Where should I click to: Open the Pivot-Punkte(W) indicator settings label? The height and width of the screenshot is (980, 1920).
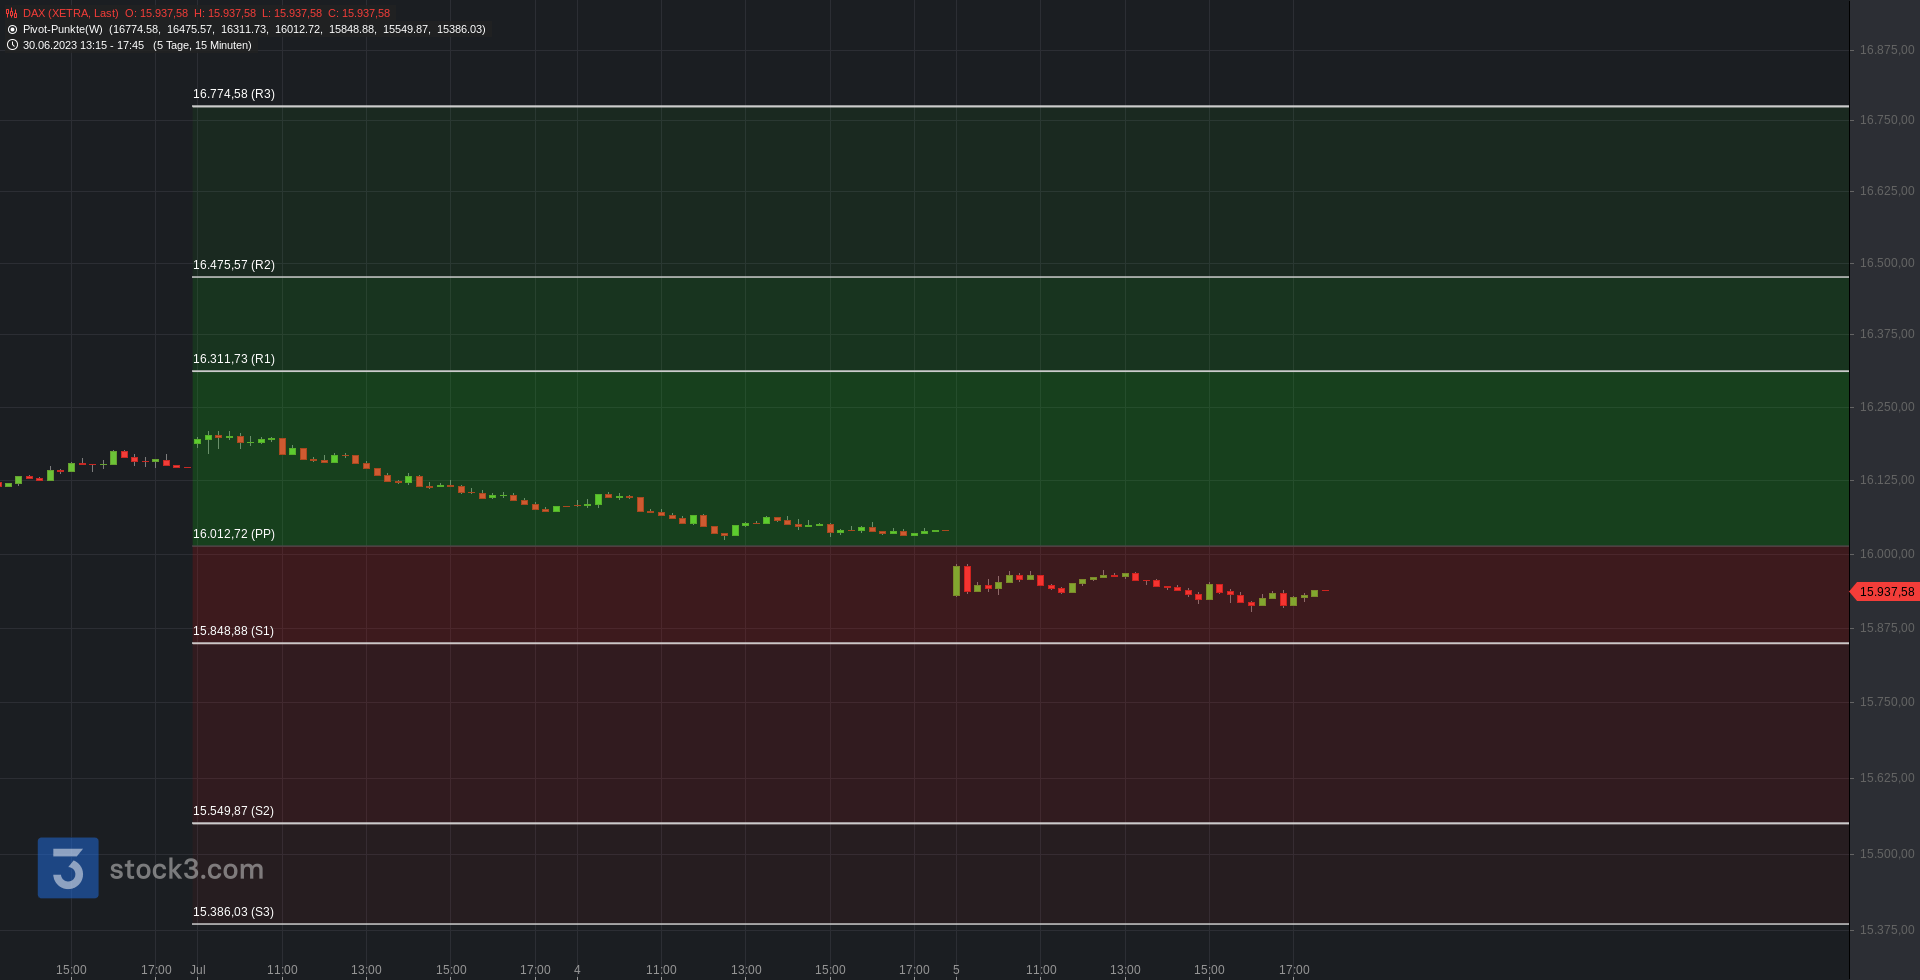point(63,30)
